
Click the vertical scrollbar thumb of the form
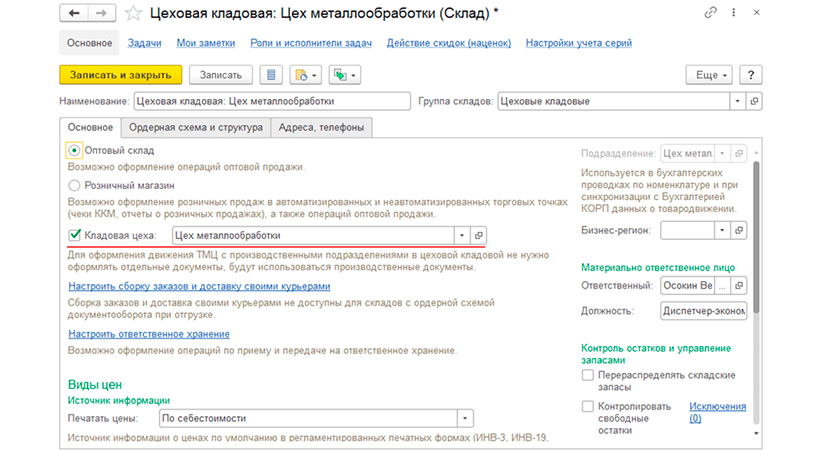(756, 238)
